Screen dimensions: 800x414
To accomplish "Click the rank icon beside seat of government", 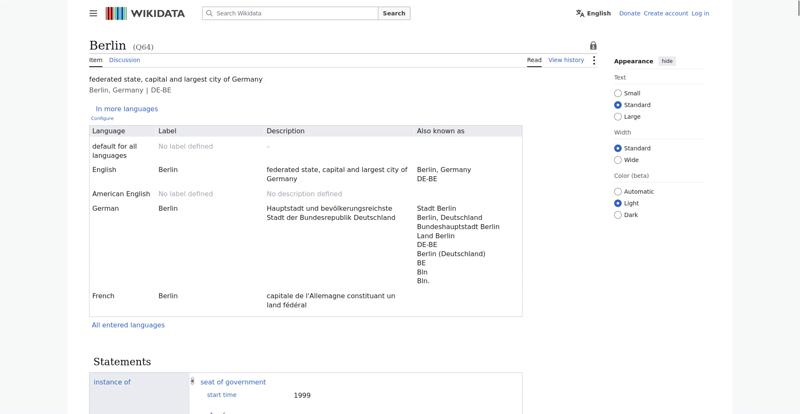I will (x=192, y=381).
